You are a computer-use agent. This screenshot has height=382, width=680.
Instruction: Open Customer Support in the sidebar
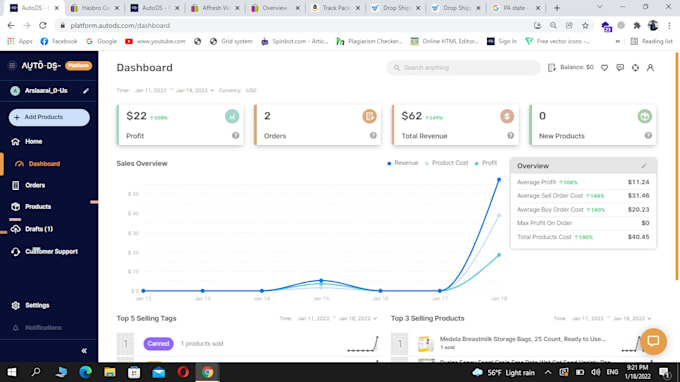[51, 251]
